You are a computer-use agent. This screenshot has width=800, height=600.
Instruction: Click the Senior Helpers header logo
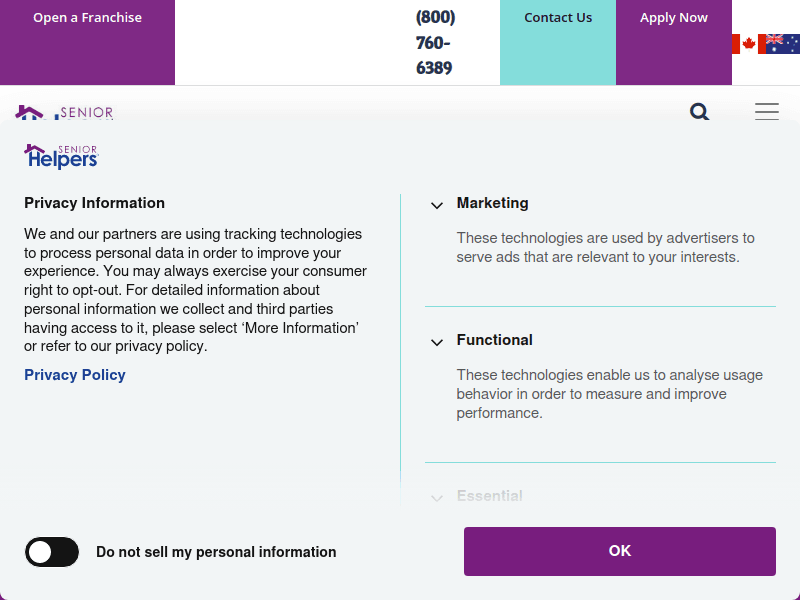(64, 112)
